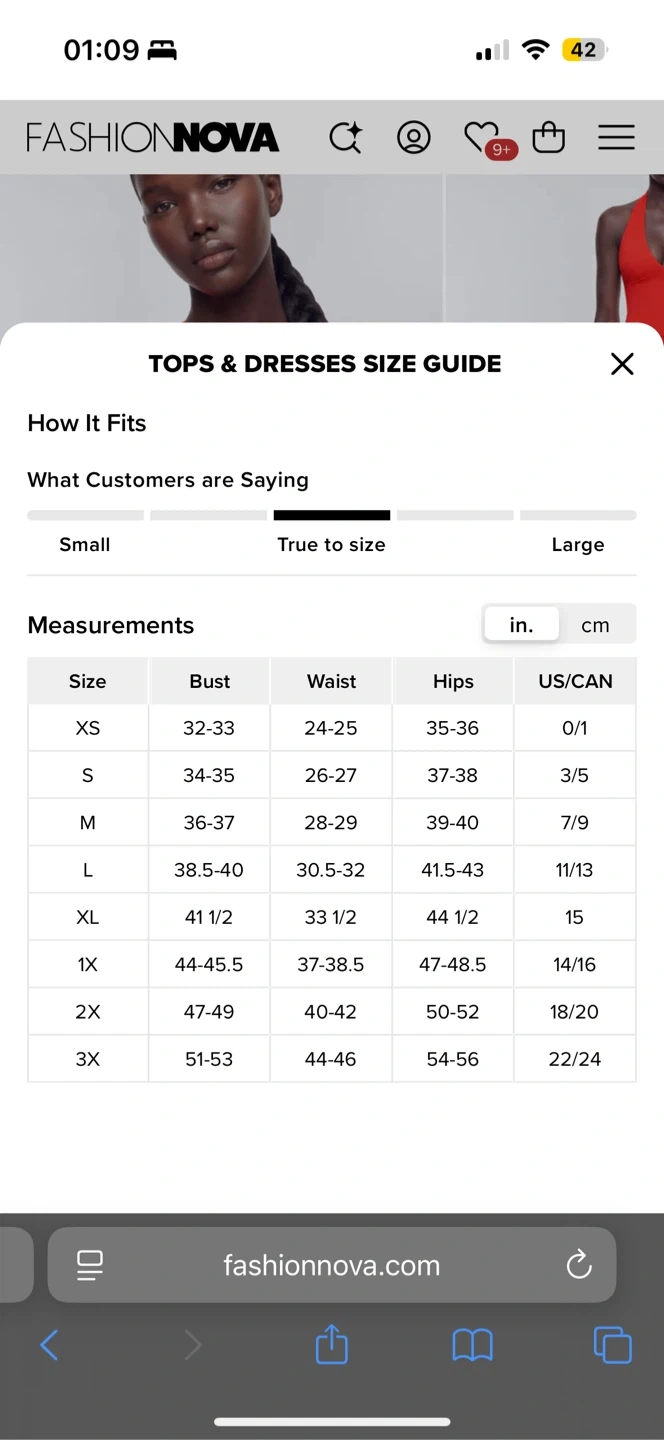Show open Safari tabs
This screenshot has width=664, height=1440.
tap(612, 1345)
